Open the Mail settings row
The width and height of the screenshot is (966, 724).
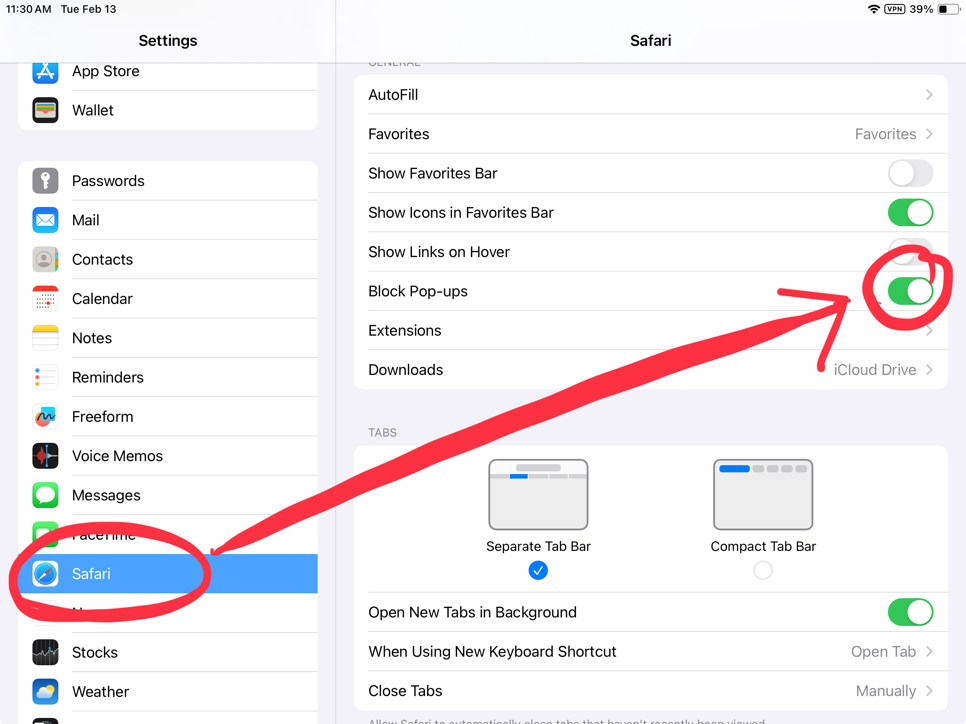pyautogui.click(x=168, y=220)
